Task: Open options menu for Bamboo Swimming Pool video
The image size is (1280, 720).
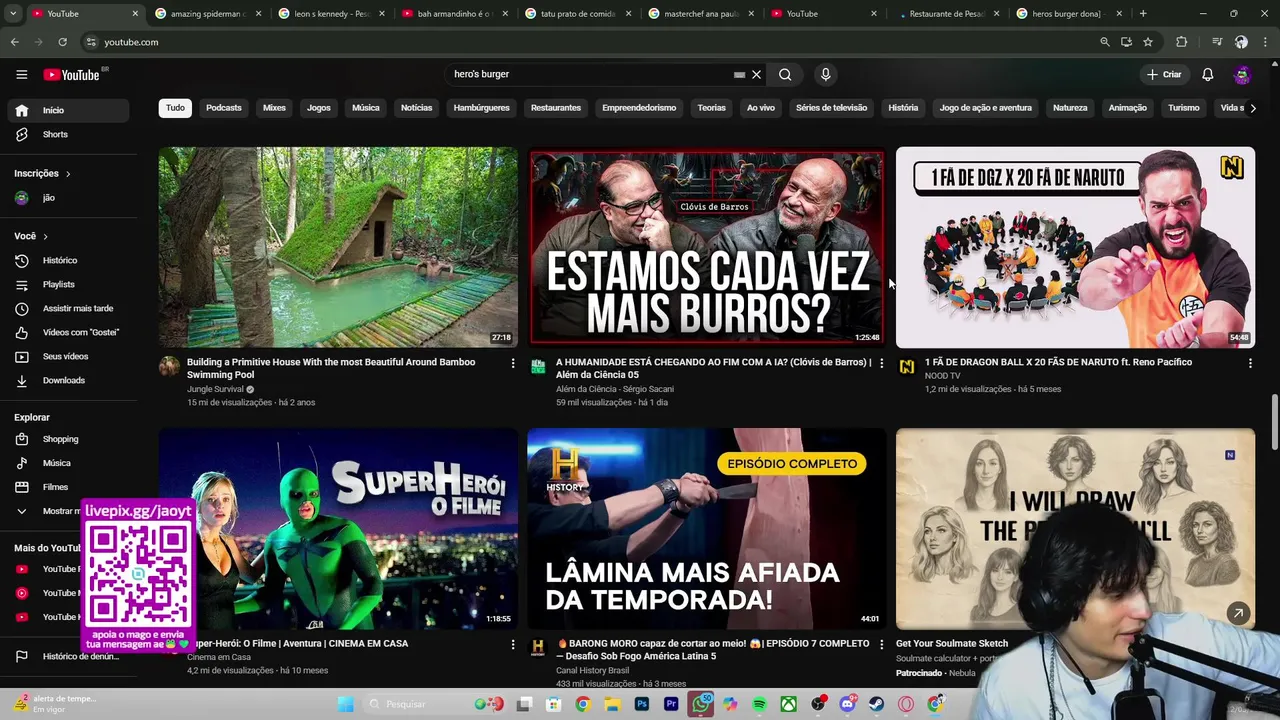Action: (x=513, y=363)
